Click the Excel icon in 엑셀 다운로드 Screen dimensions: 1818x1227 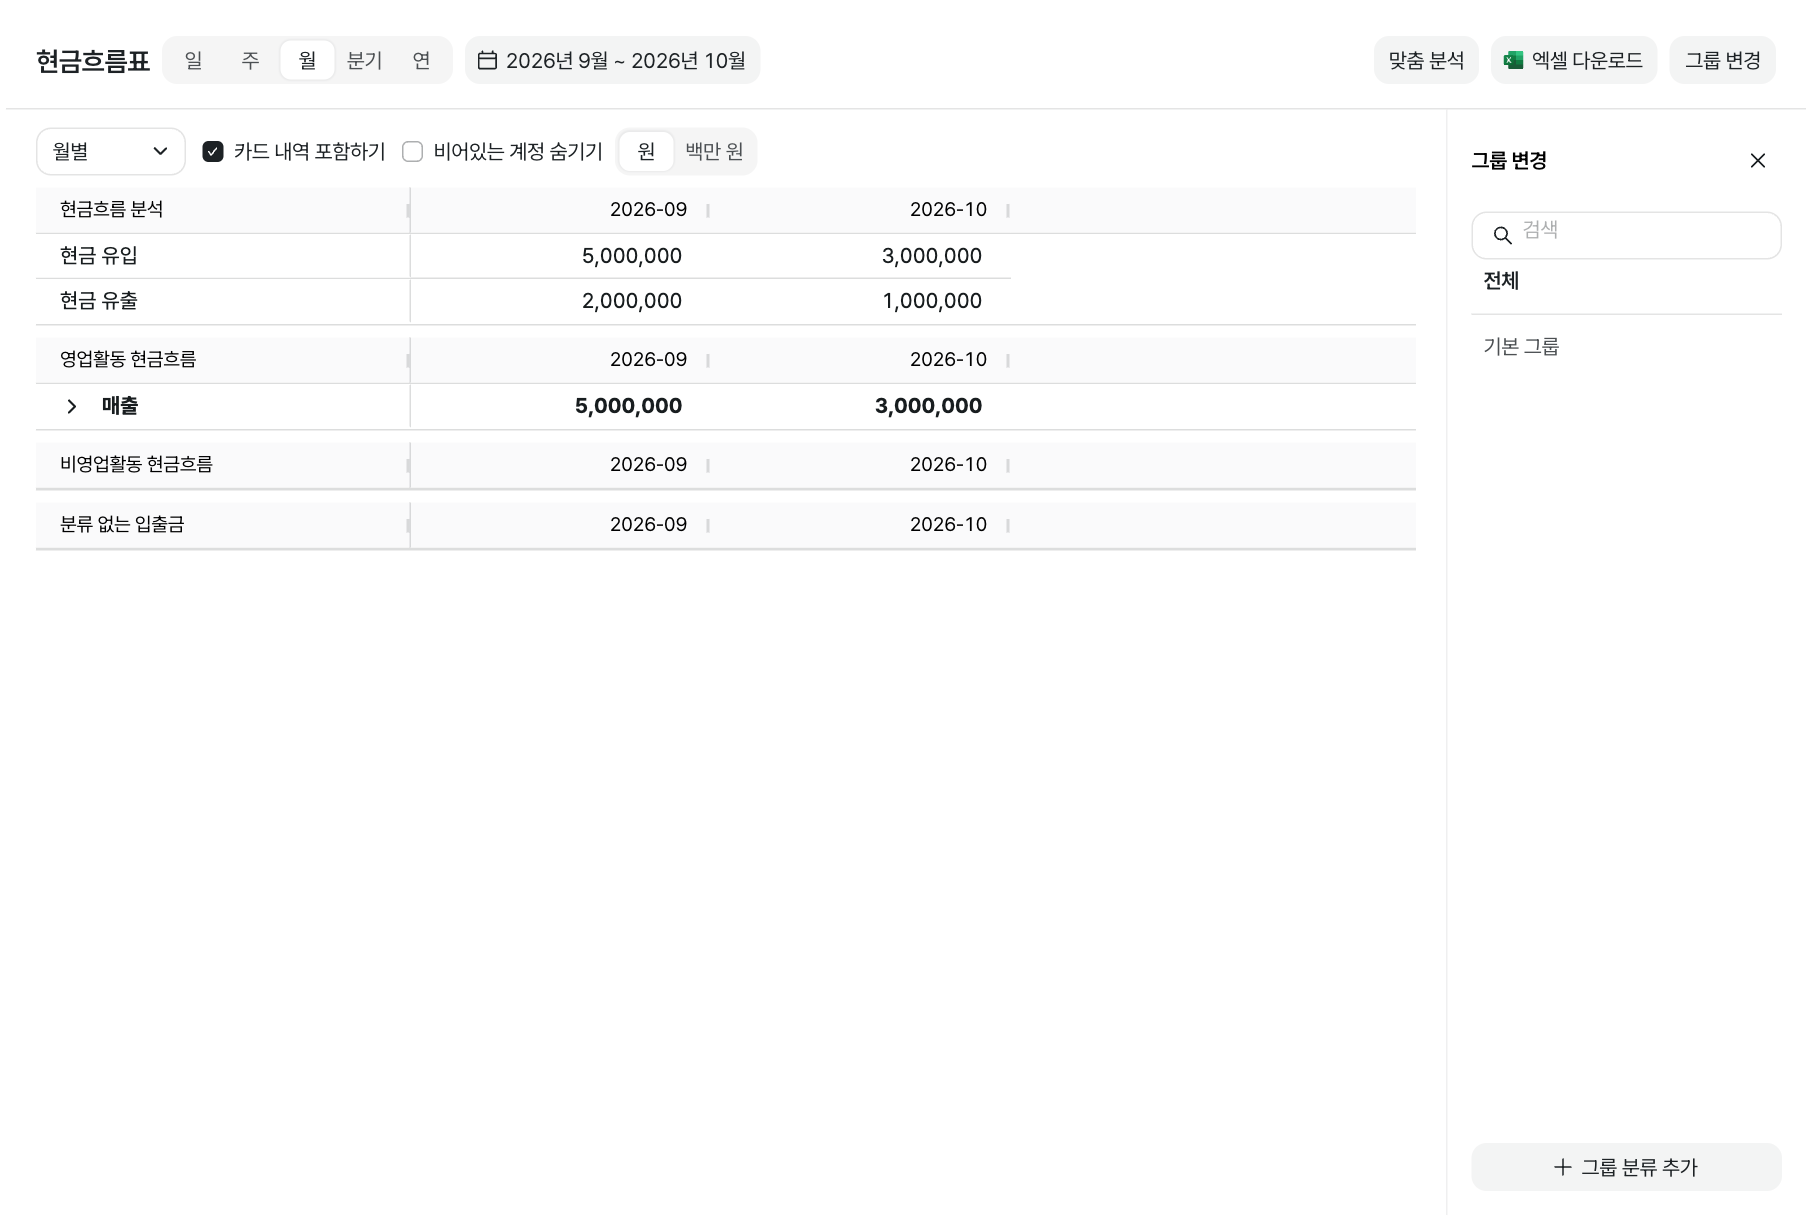point(1514,60)
